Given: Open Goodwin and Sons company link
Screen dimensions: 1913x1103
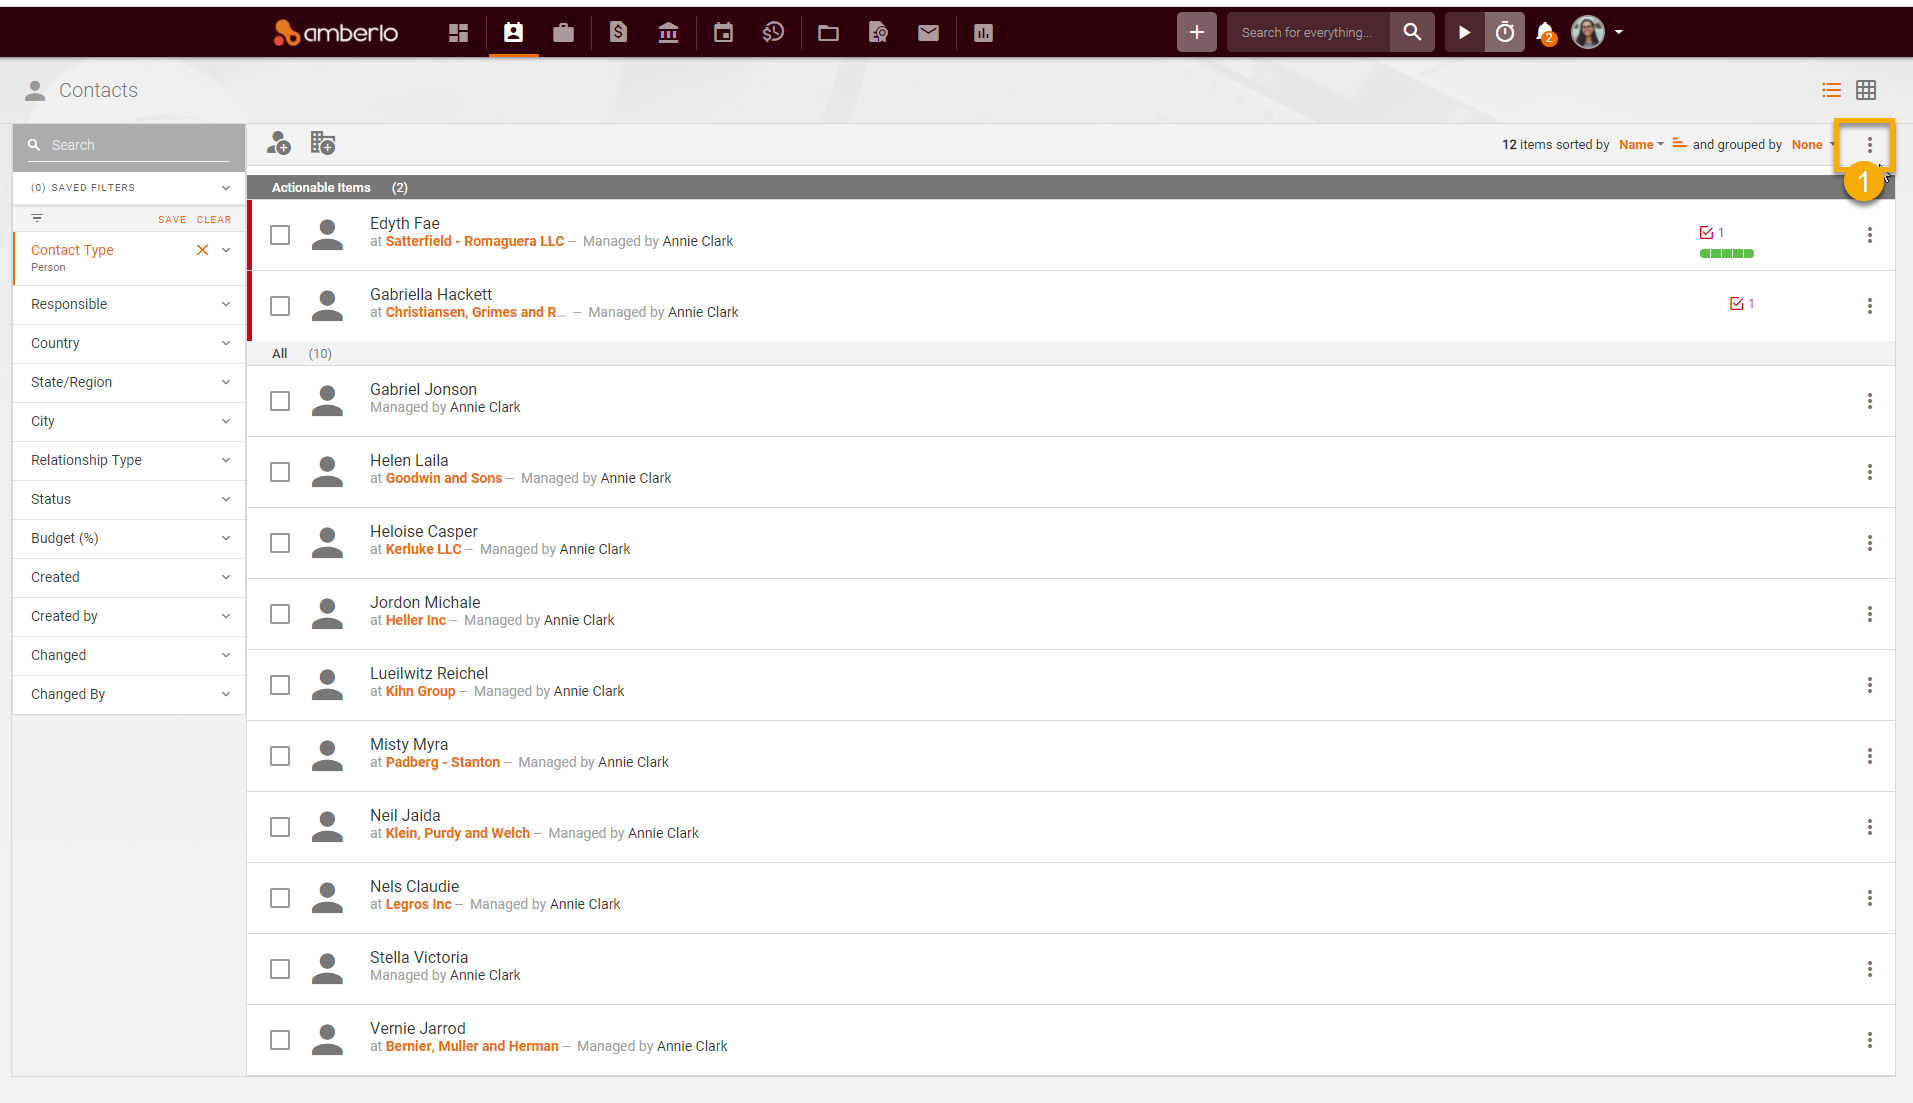Looking at the screenshot, I should tap(444, 478).
